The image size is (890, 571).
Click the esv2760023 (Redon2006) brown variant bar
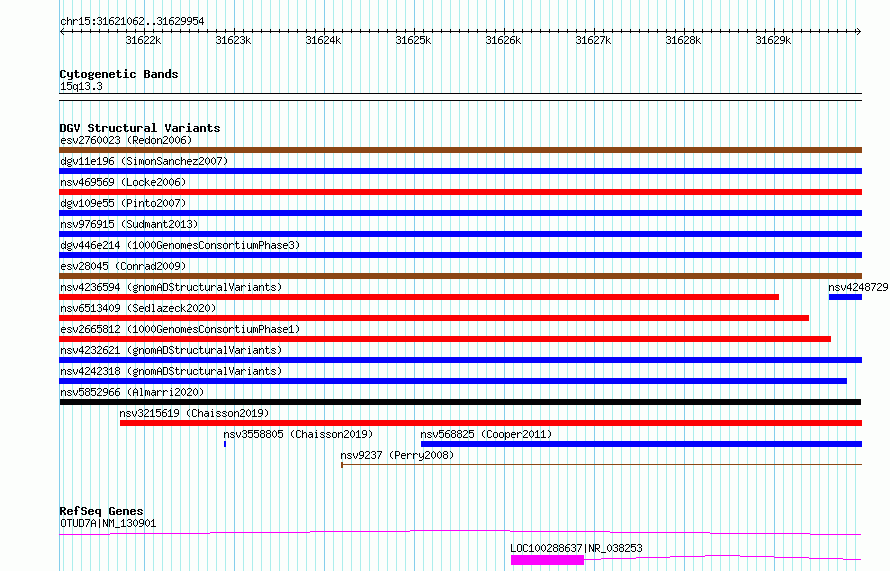point(460,150)
